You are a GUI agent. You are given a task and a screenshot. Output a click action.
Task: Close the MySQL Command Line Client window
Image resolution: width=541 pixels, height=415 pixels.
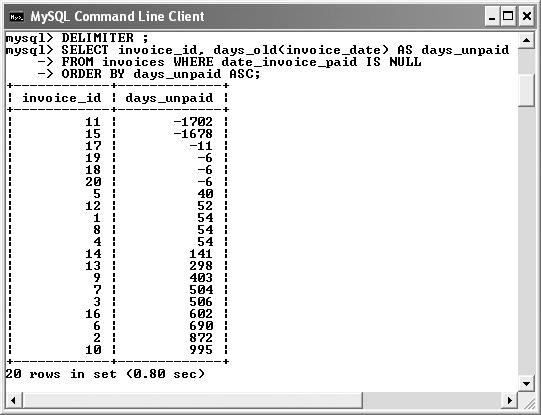[527, 17]
